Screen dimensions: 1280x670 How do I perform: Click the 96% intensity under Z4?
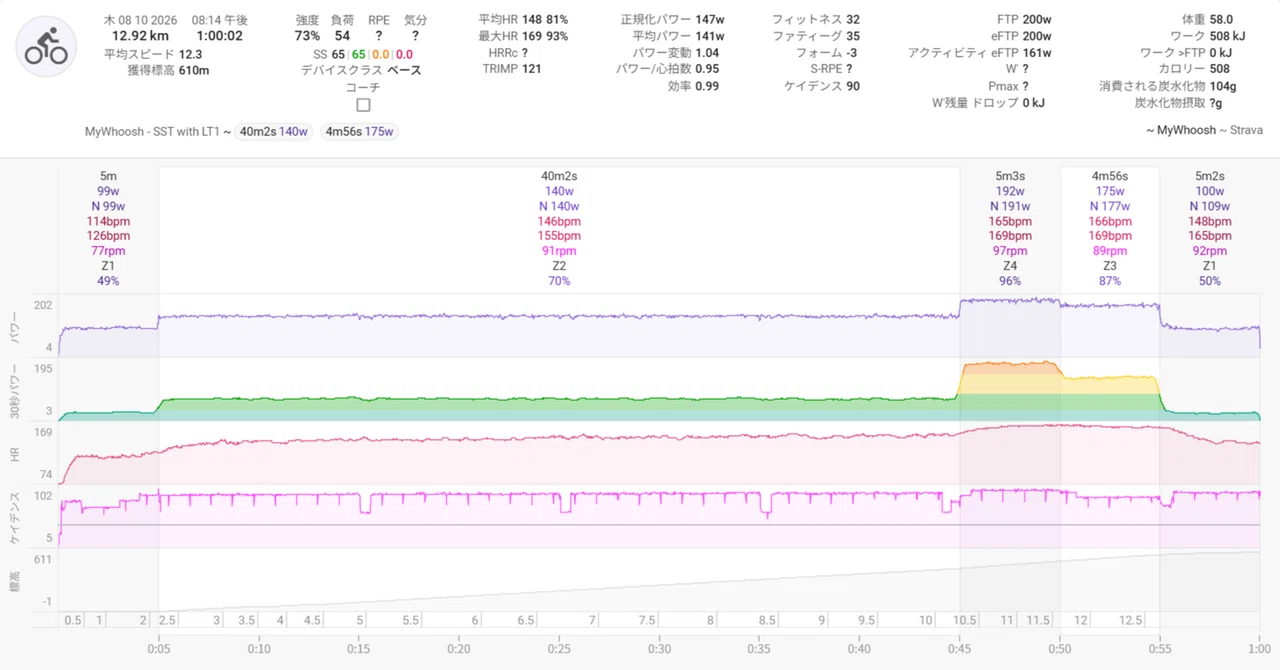coord(1010,281)
